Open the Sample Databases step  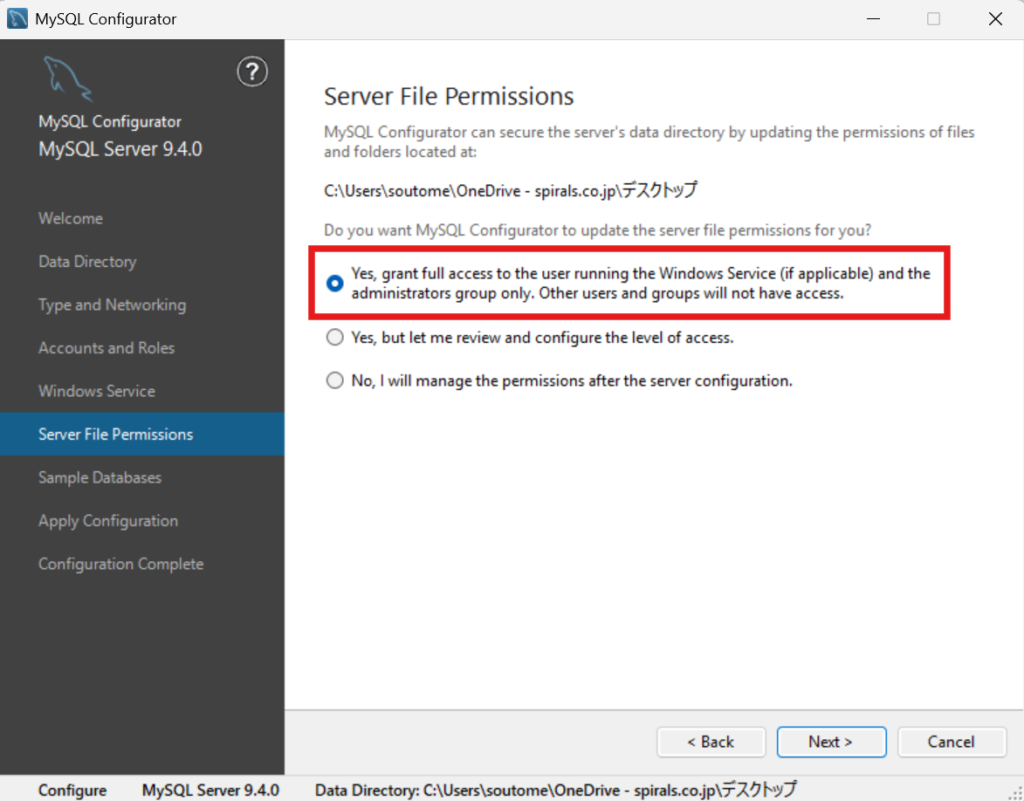click(100, 478)
